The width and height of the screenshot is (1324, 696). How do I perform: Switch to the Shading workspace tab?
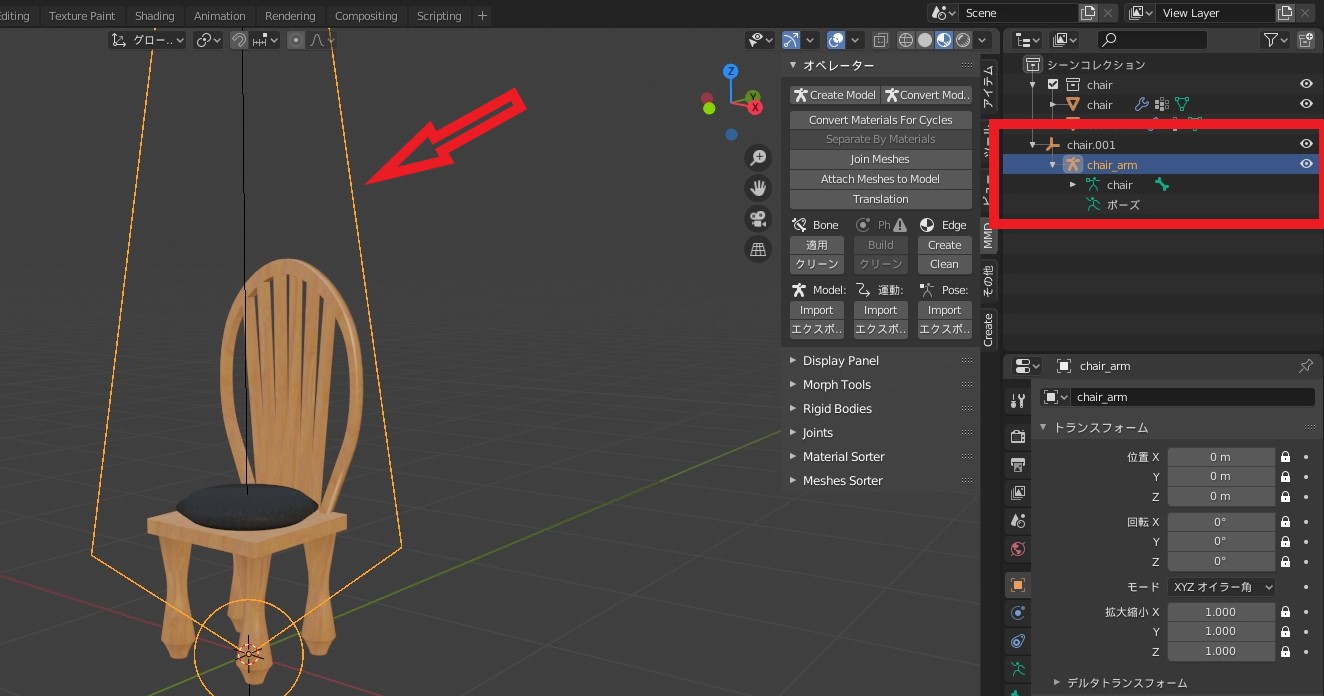pyautogui.click(x=154, y=15)
